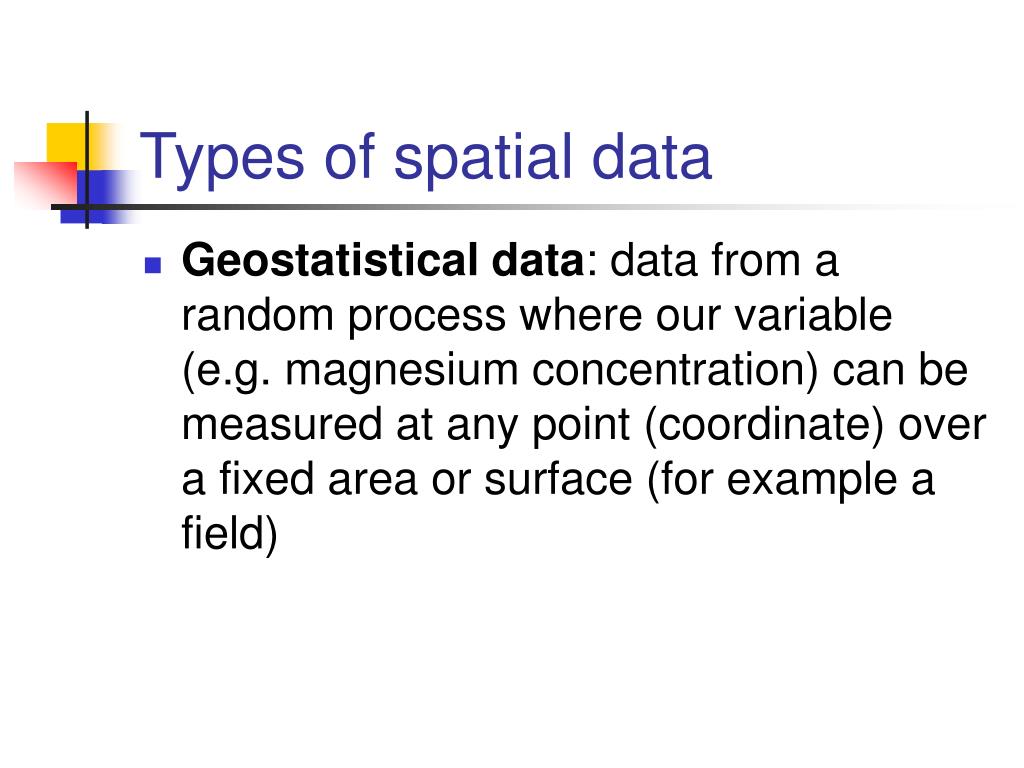Click the horizontal gradient divider line
Image resolution: width=1024 pixels, height=768 pixels.
coord(522,207)
